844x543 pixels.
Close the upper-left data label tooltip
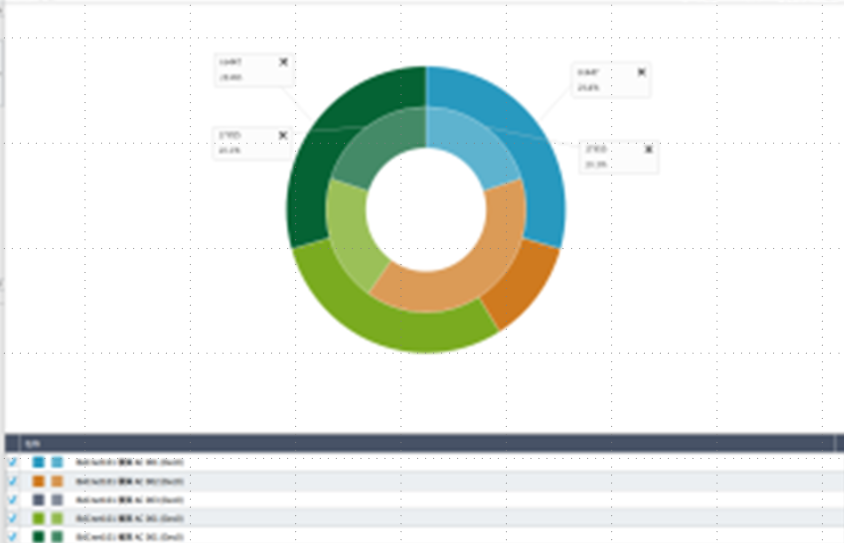coord(283,62)
